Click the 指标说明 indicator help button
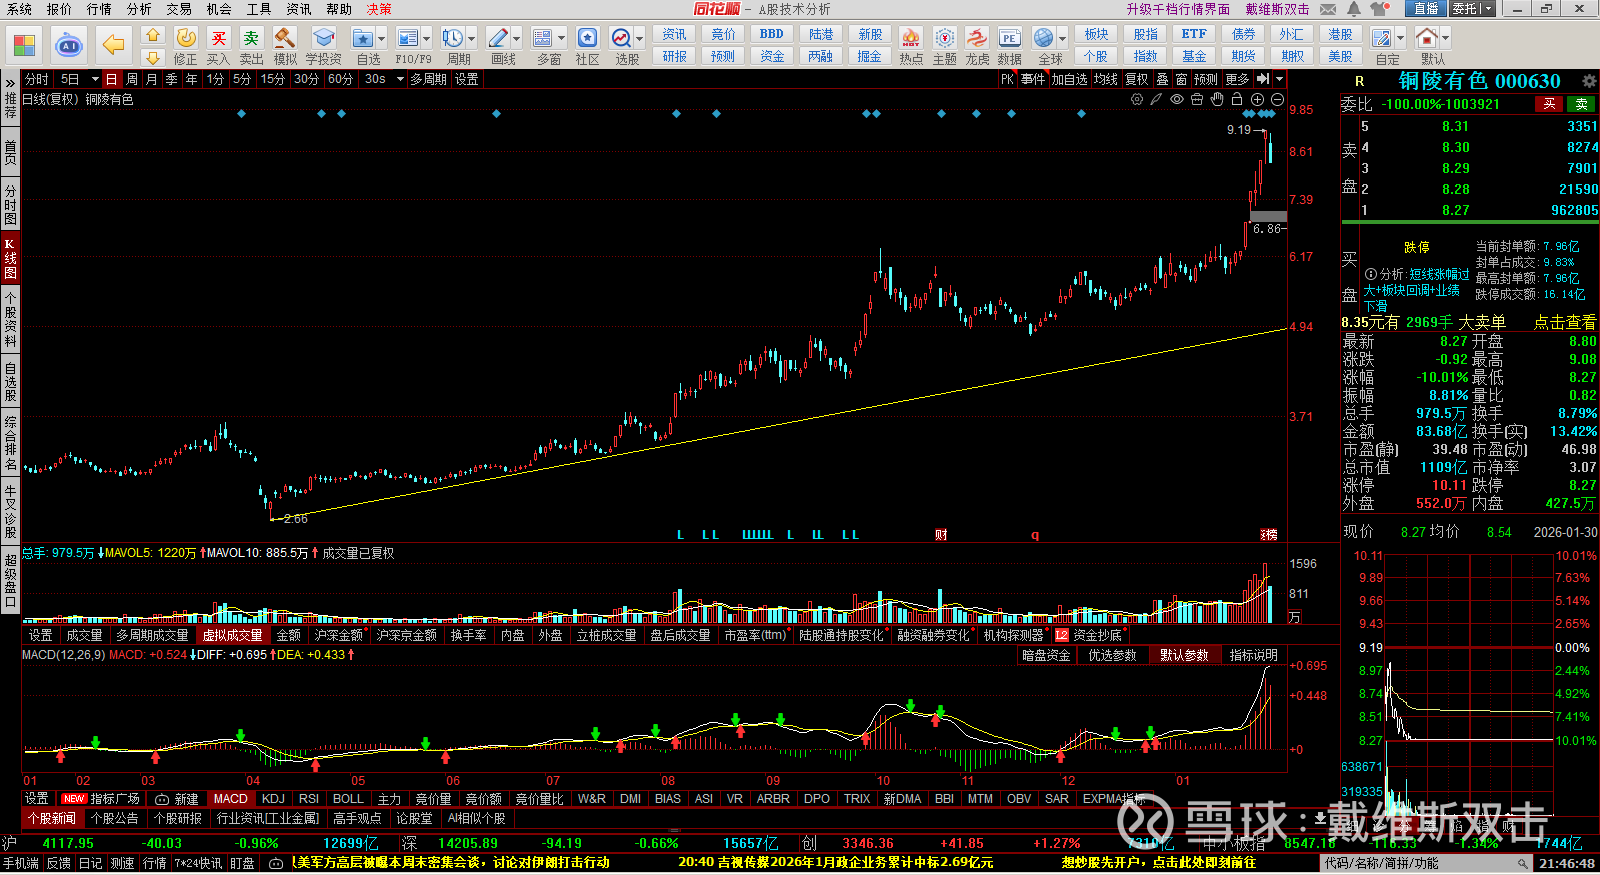The image size is (1600, 875). click(x=1254, y=655)
